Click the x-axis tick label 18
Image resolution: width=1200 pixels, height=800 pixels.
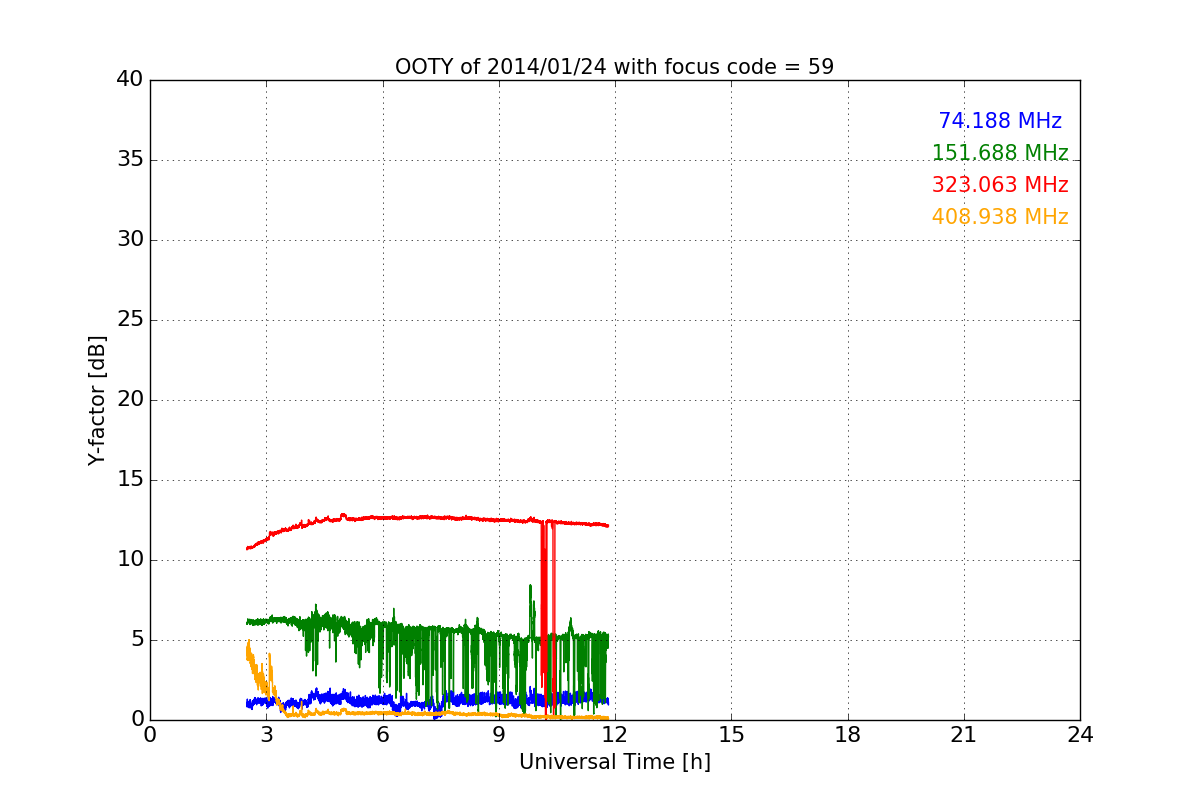[848, 735]
